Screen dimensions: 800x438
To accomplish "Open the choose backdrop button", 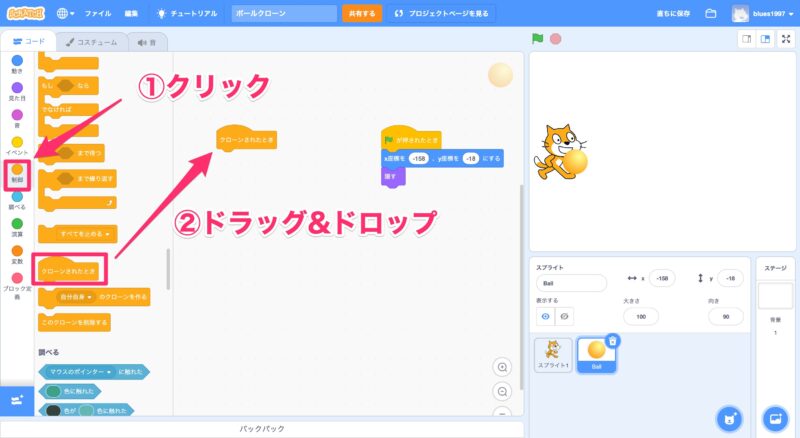I will click(x=774, y=418).
